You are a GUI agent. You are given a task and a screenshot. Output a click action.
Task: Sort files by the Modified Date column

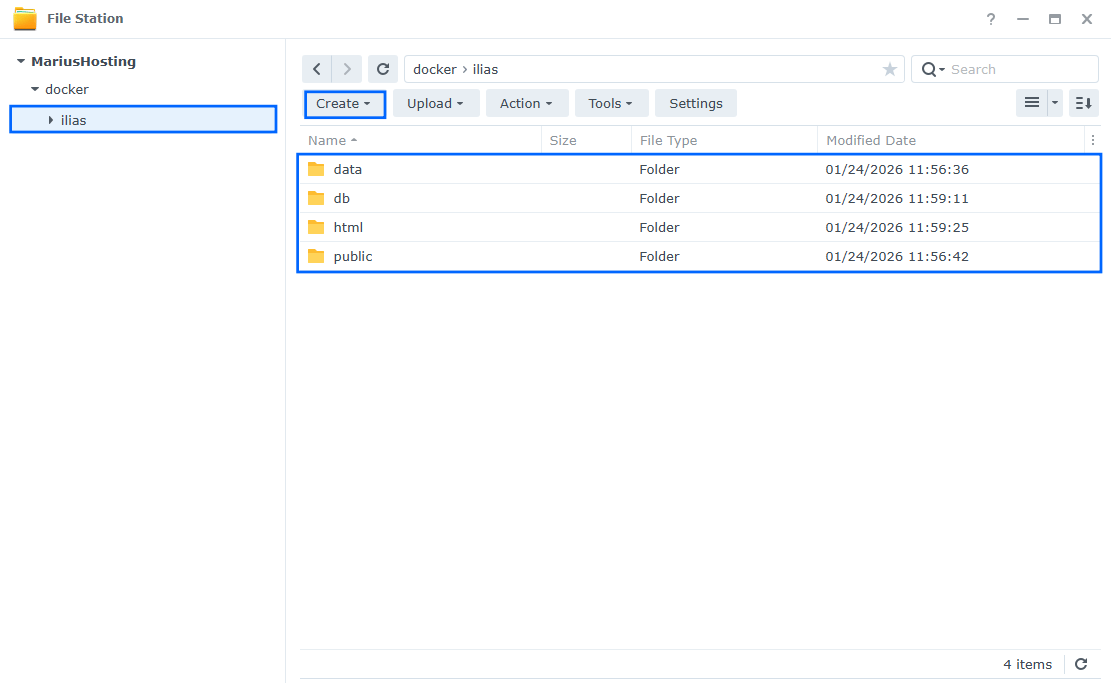(869, 140)
